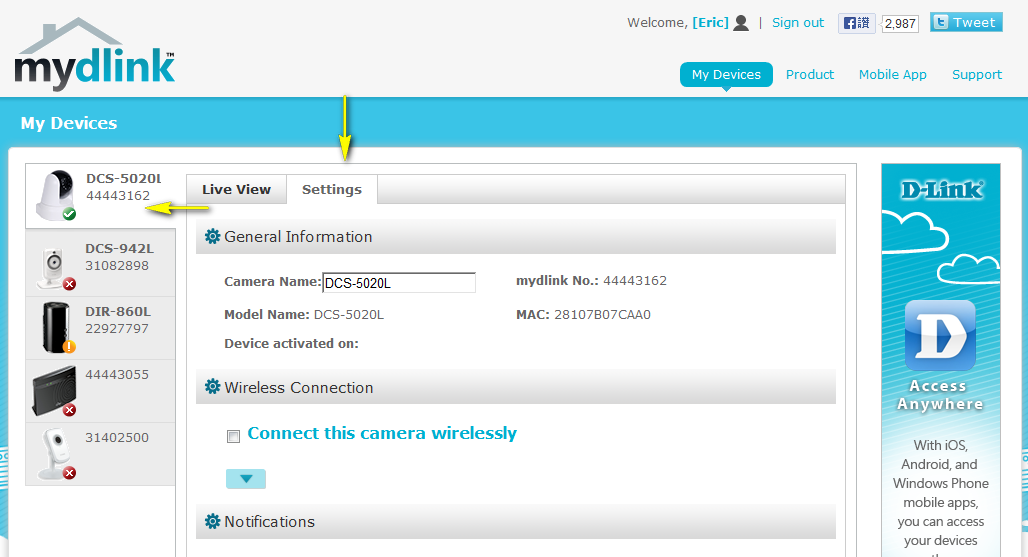Click the DCS-942L device name
The image size is (1028, 557).
pyautogui.click(x=119, y=248)
